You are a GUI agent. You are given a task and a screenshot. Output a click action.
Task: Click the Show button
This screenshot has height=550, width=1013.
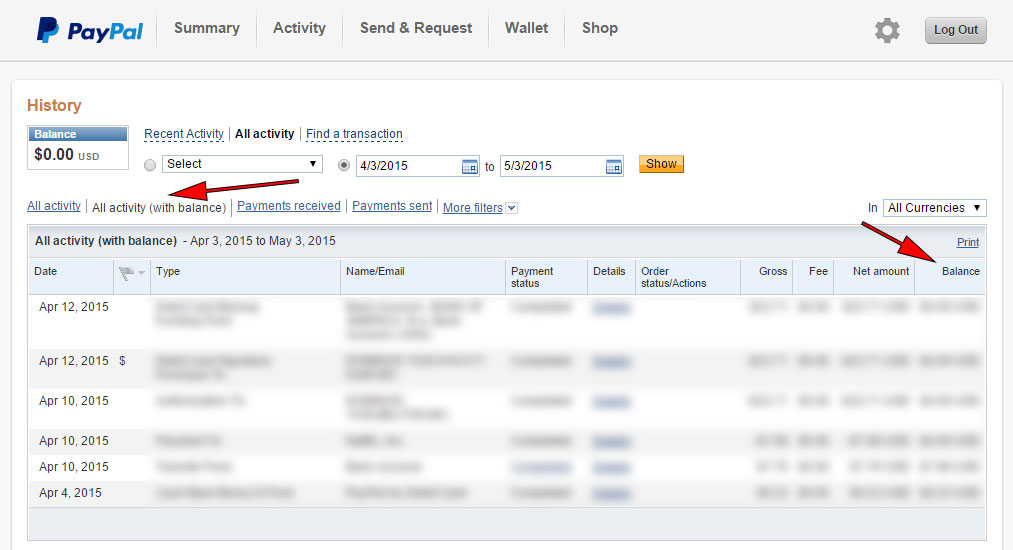tap(661, 164)
